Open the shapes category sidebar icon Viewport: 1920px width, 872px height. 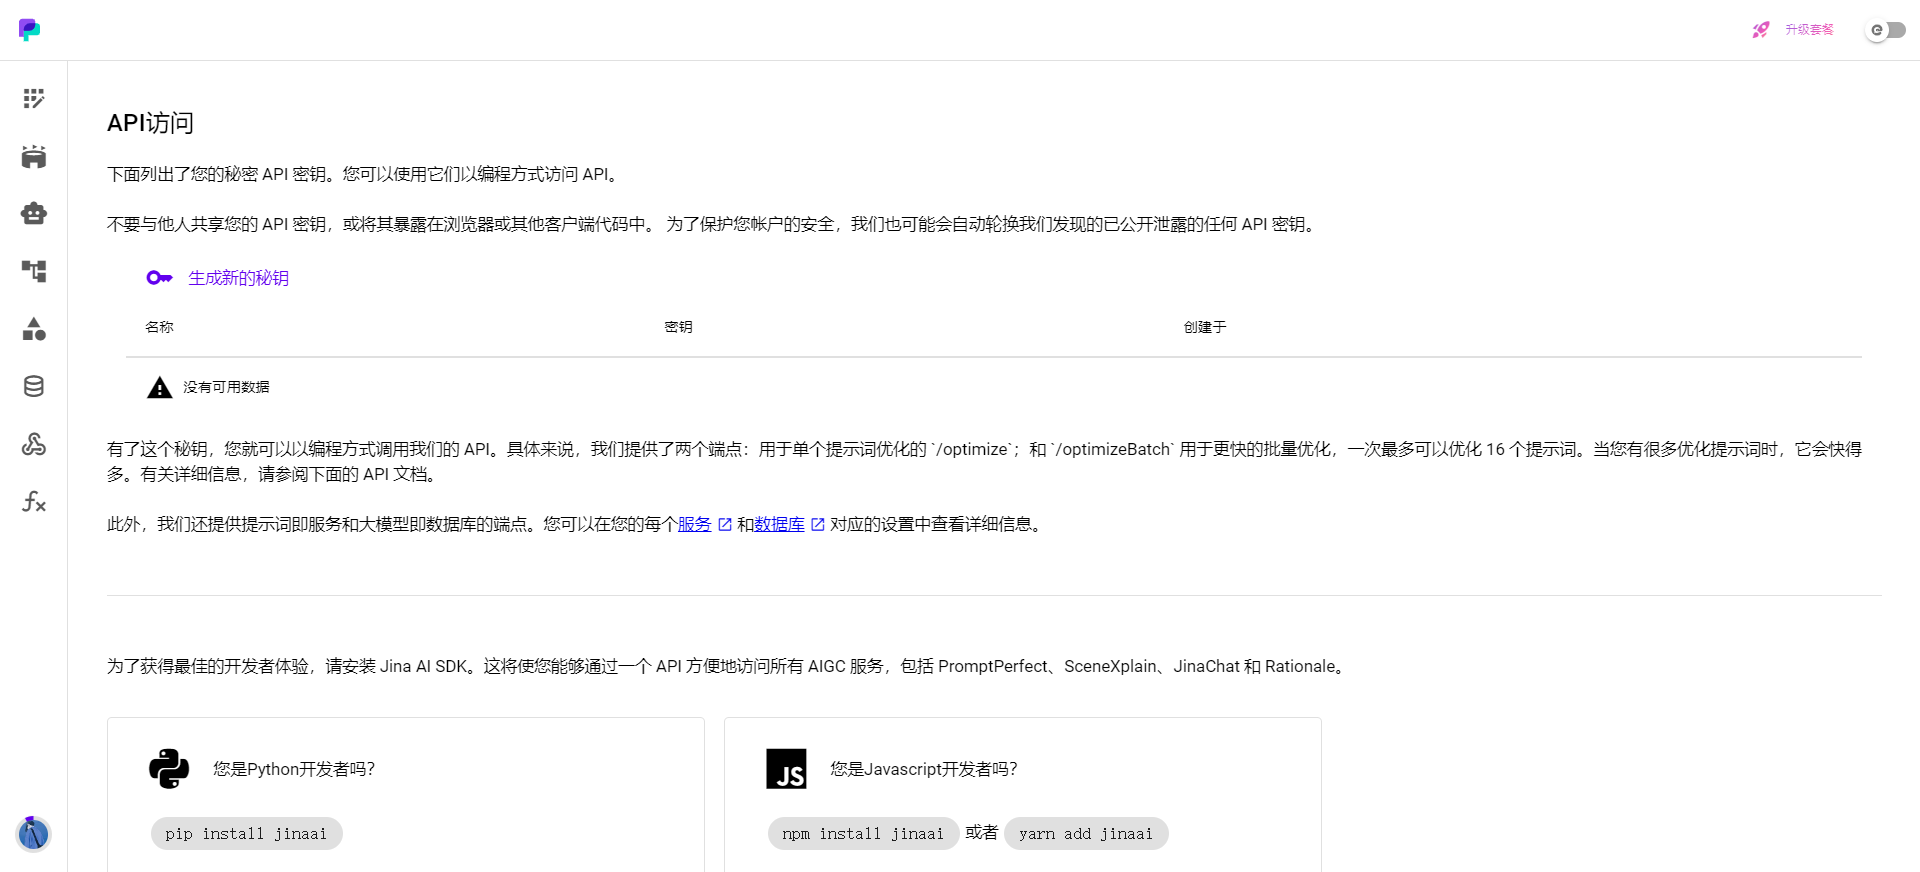[x=34, y=329]
